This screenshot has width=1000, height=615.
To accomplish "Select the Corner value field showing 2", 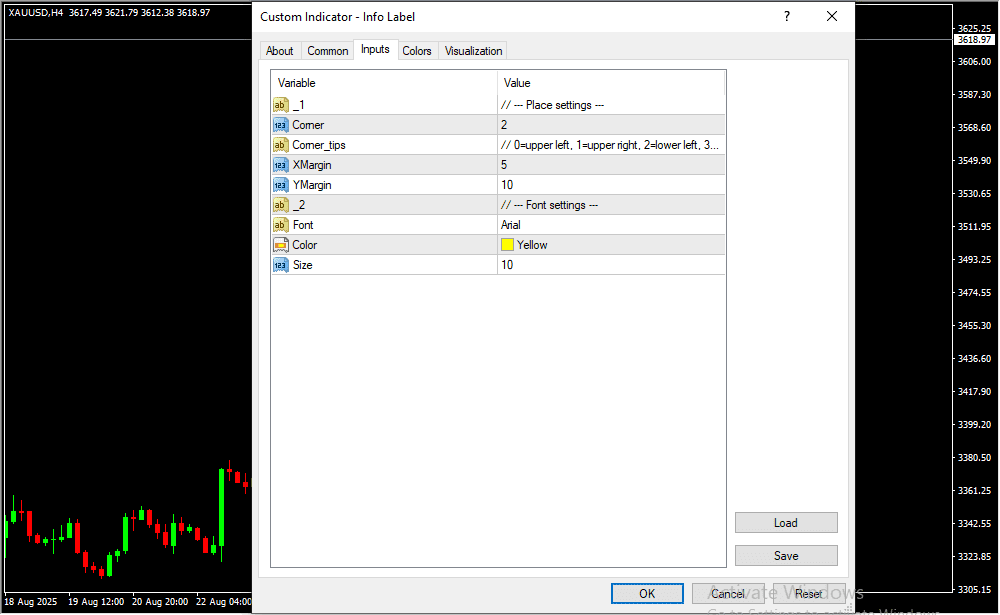I will [x=610, y=125].
